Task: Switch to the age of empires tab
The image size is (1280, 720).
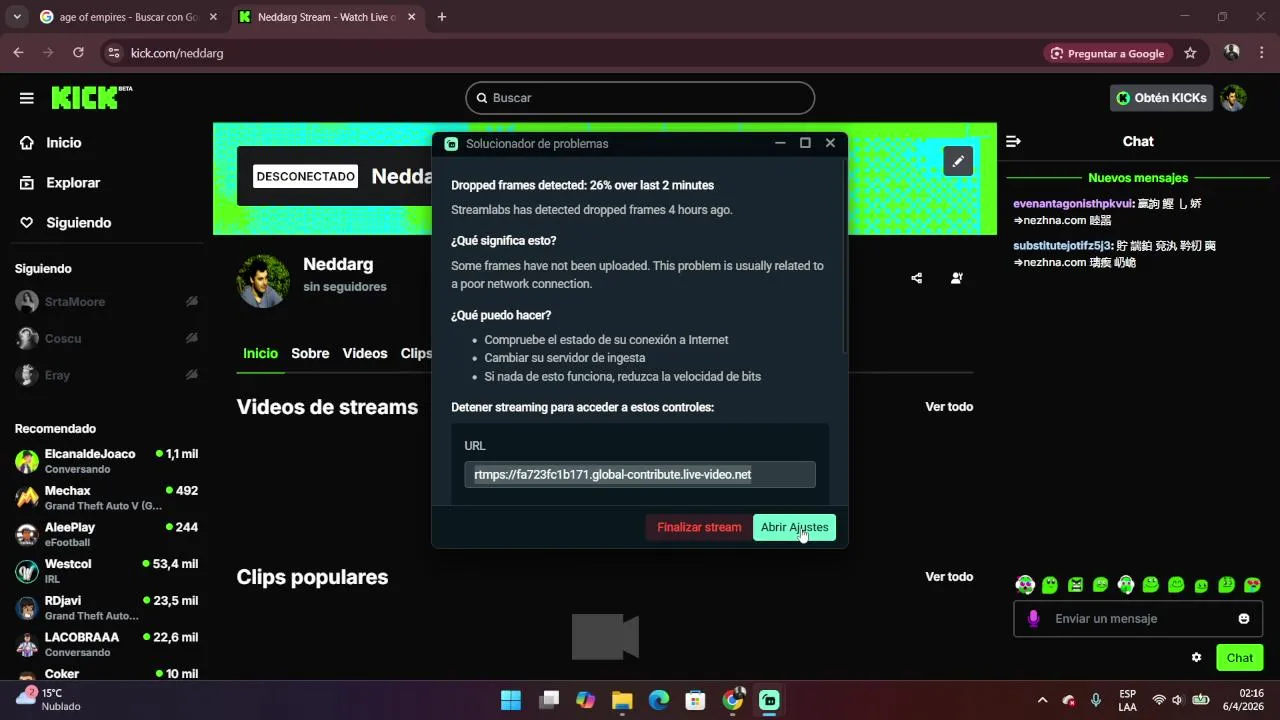Action: [128, 17]
